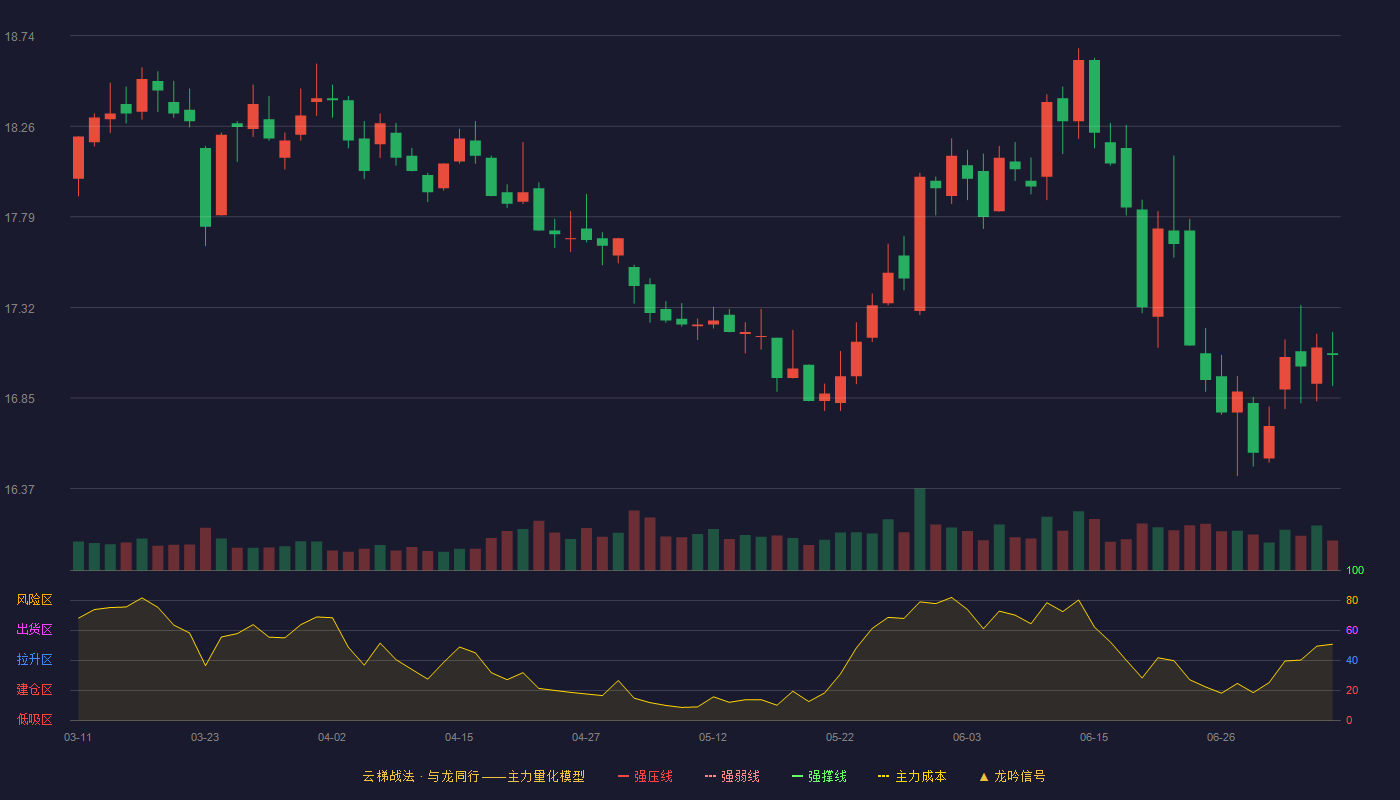
Task: Select the magenta 60 scale value
Action: point(1352,630)
